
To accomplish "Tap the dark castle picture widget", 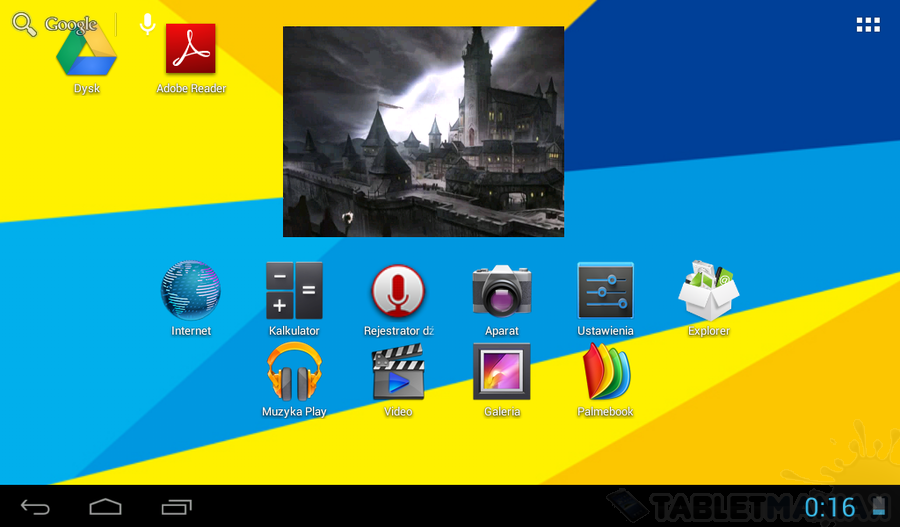I will pos(424,131).
